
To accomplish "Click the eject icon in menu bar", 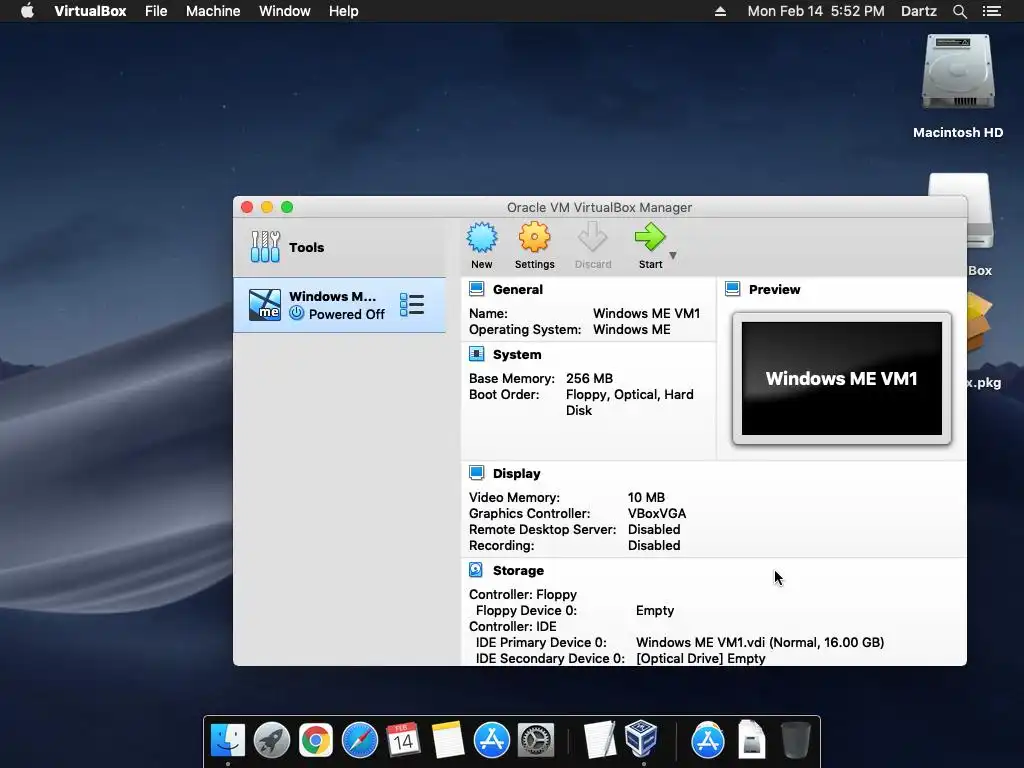I will point(720,11).
